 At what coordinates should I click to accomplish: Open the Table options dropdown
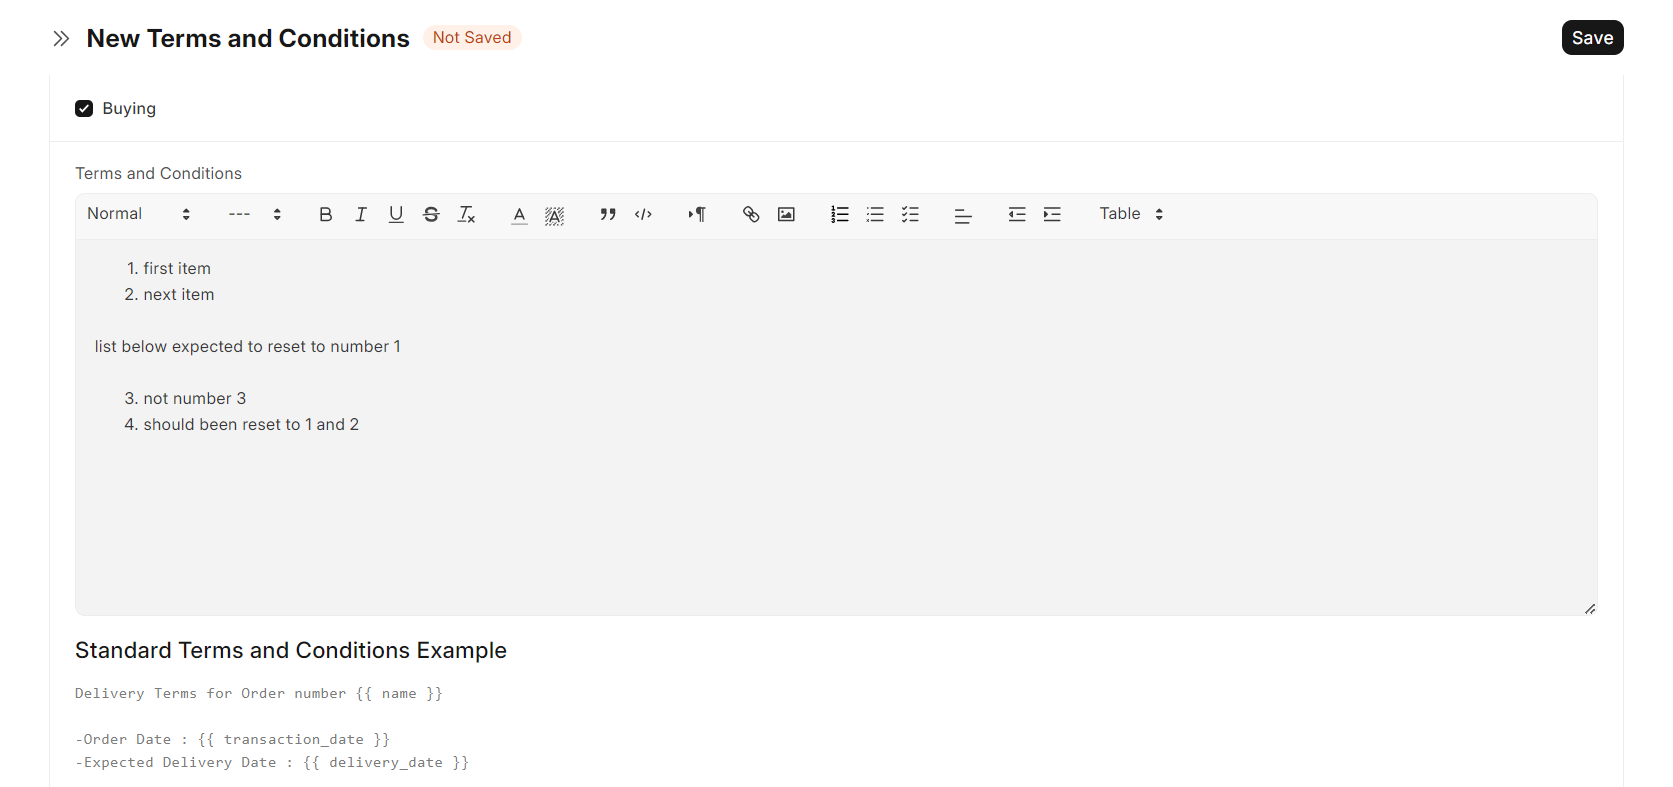1132,214
